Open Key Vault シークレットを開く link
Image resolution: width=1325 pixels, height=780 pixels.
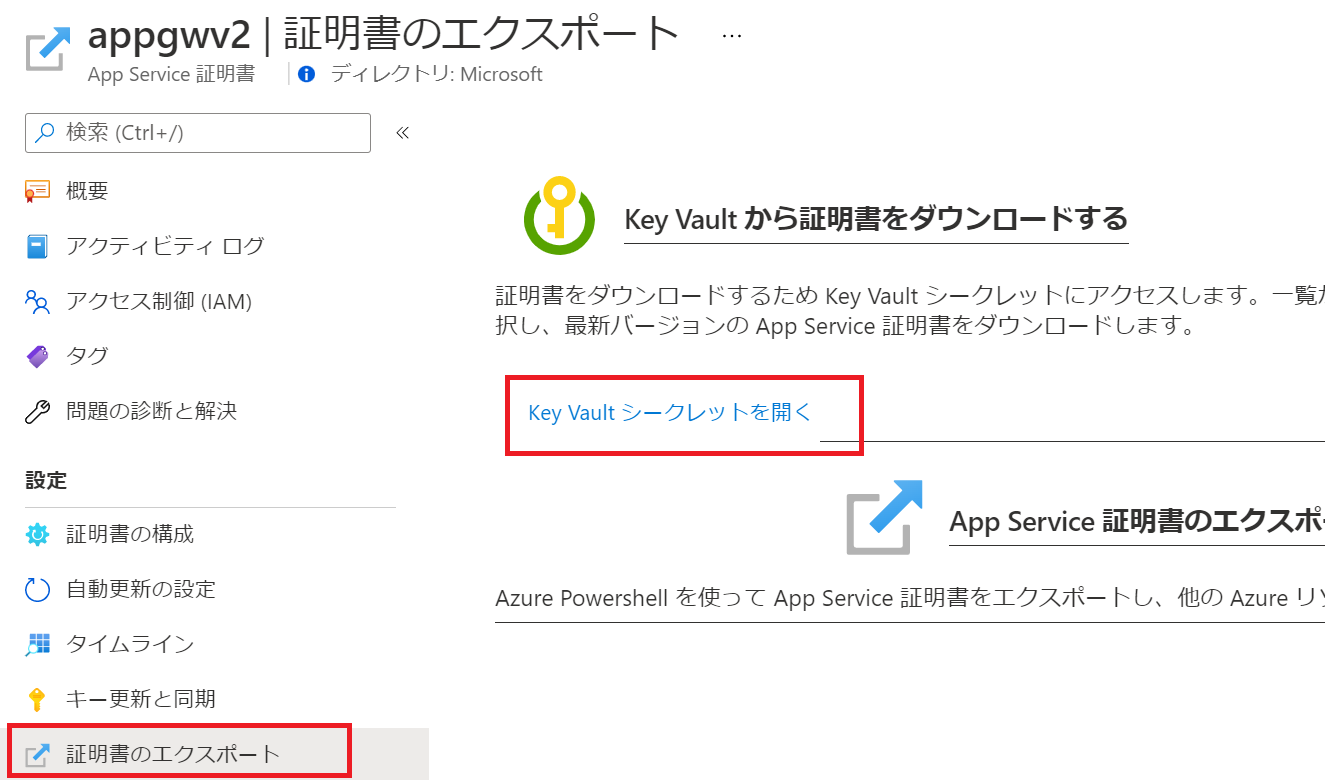670,413
